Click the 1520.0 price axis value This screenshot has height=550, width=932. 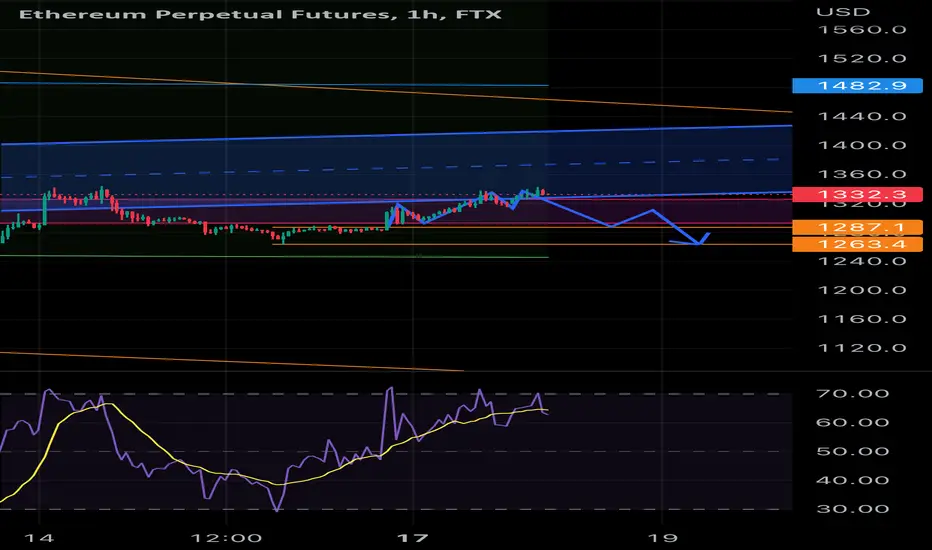tap(862, 58)
